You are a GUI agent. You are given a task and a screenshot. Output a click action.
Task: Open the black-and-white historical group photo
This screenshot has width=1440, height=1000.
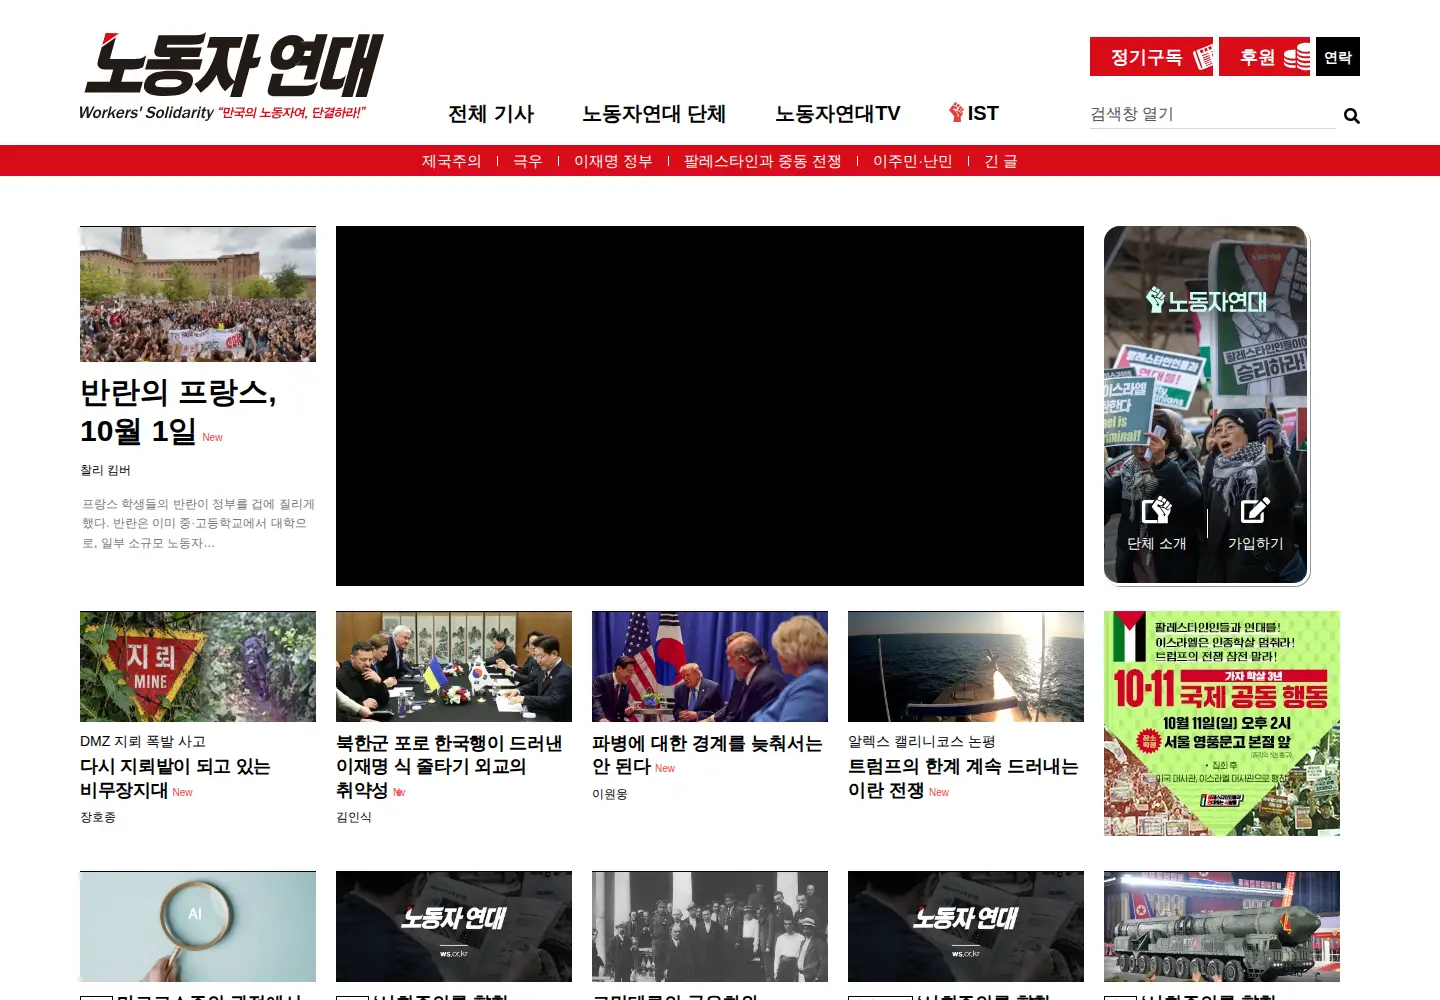[x=710, y=926]
